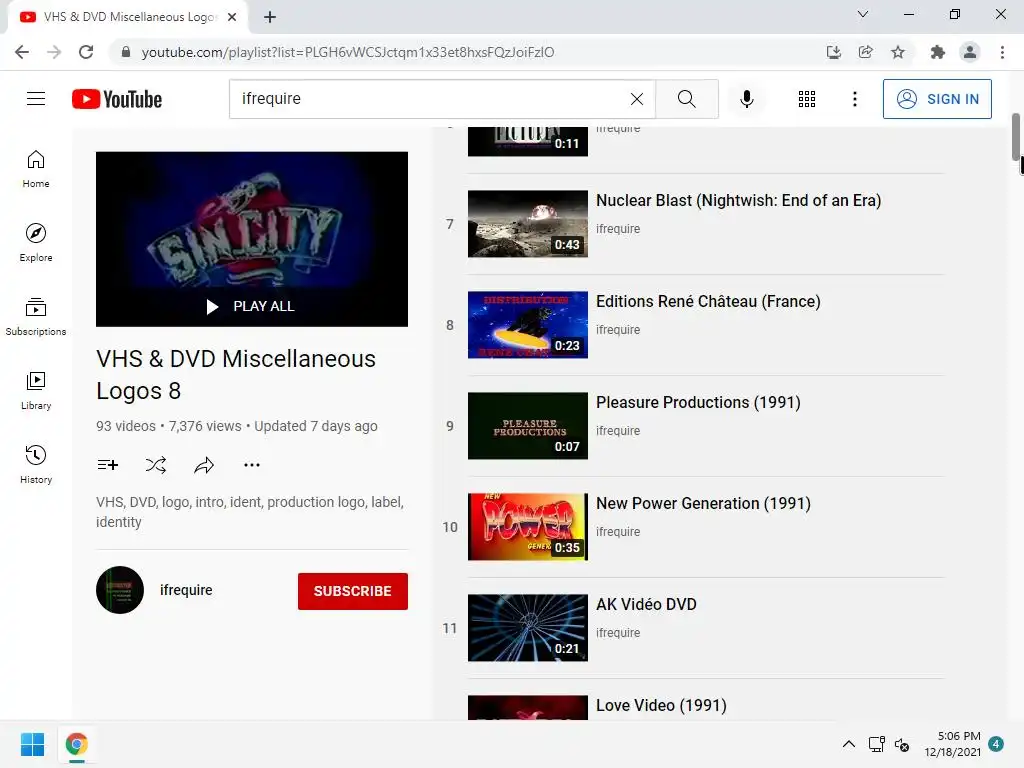This screenshot has height=768, width=1024.
Task: Open a new browser tab
Action: tap(270, 17)
